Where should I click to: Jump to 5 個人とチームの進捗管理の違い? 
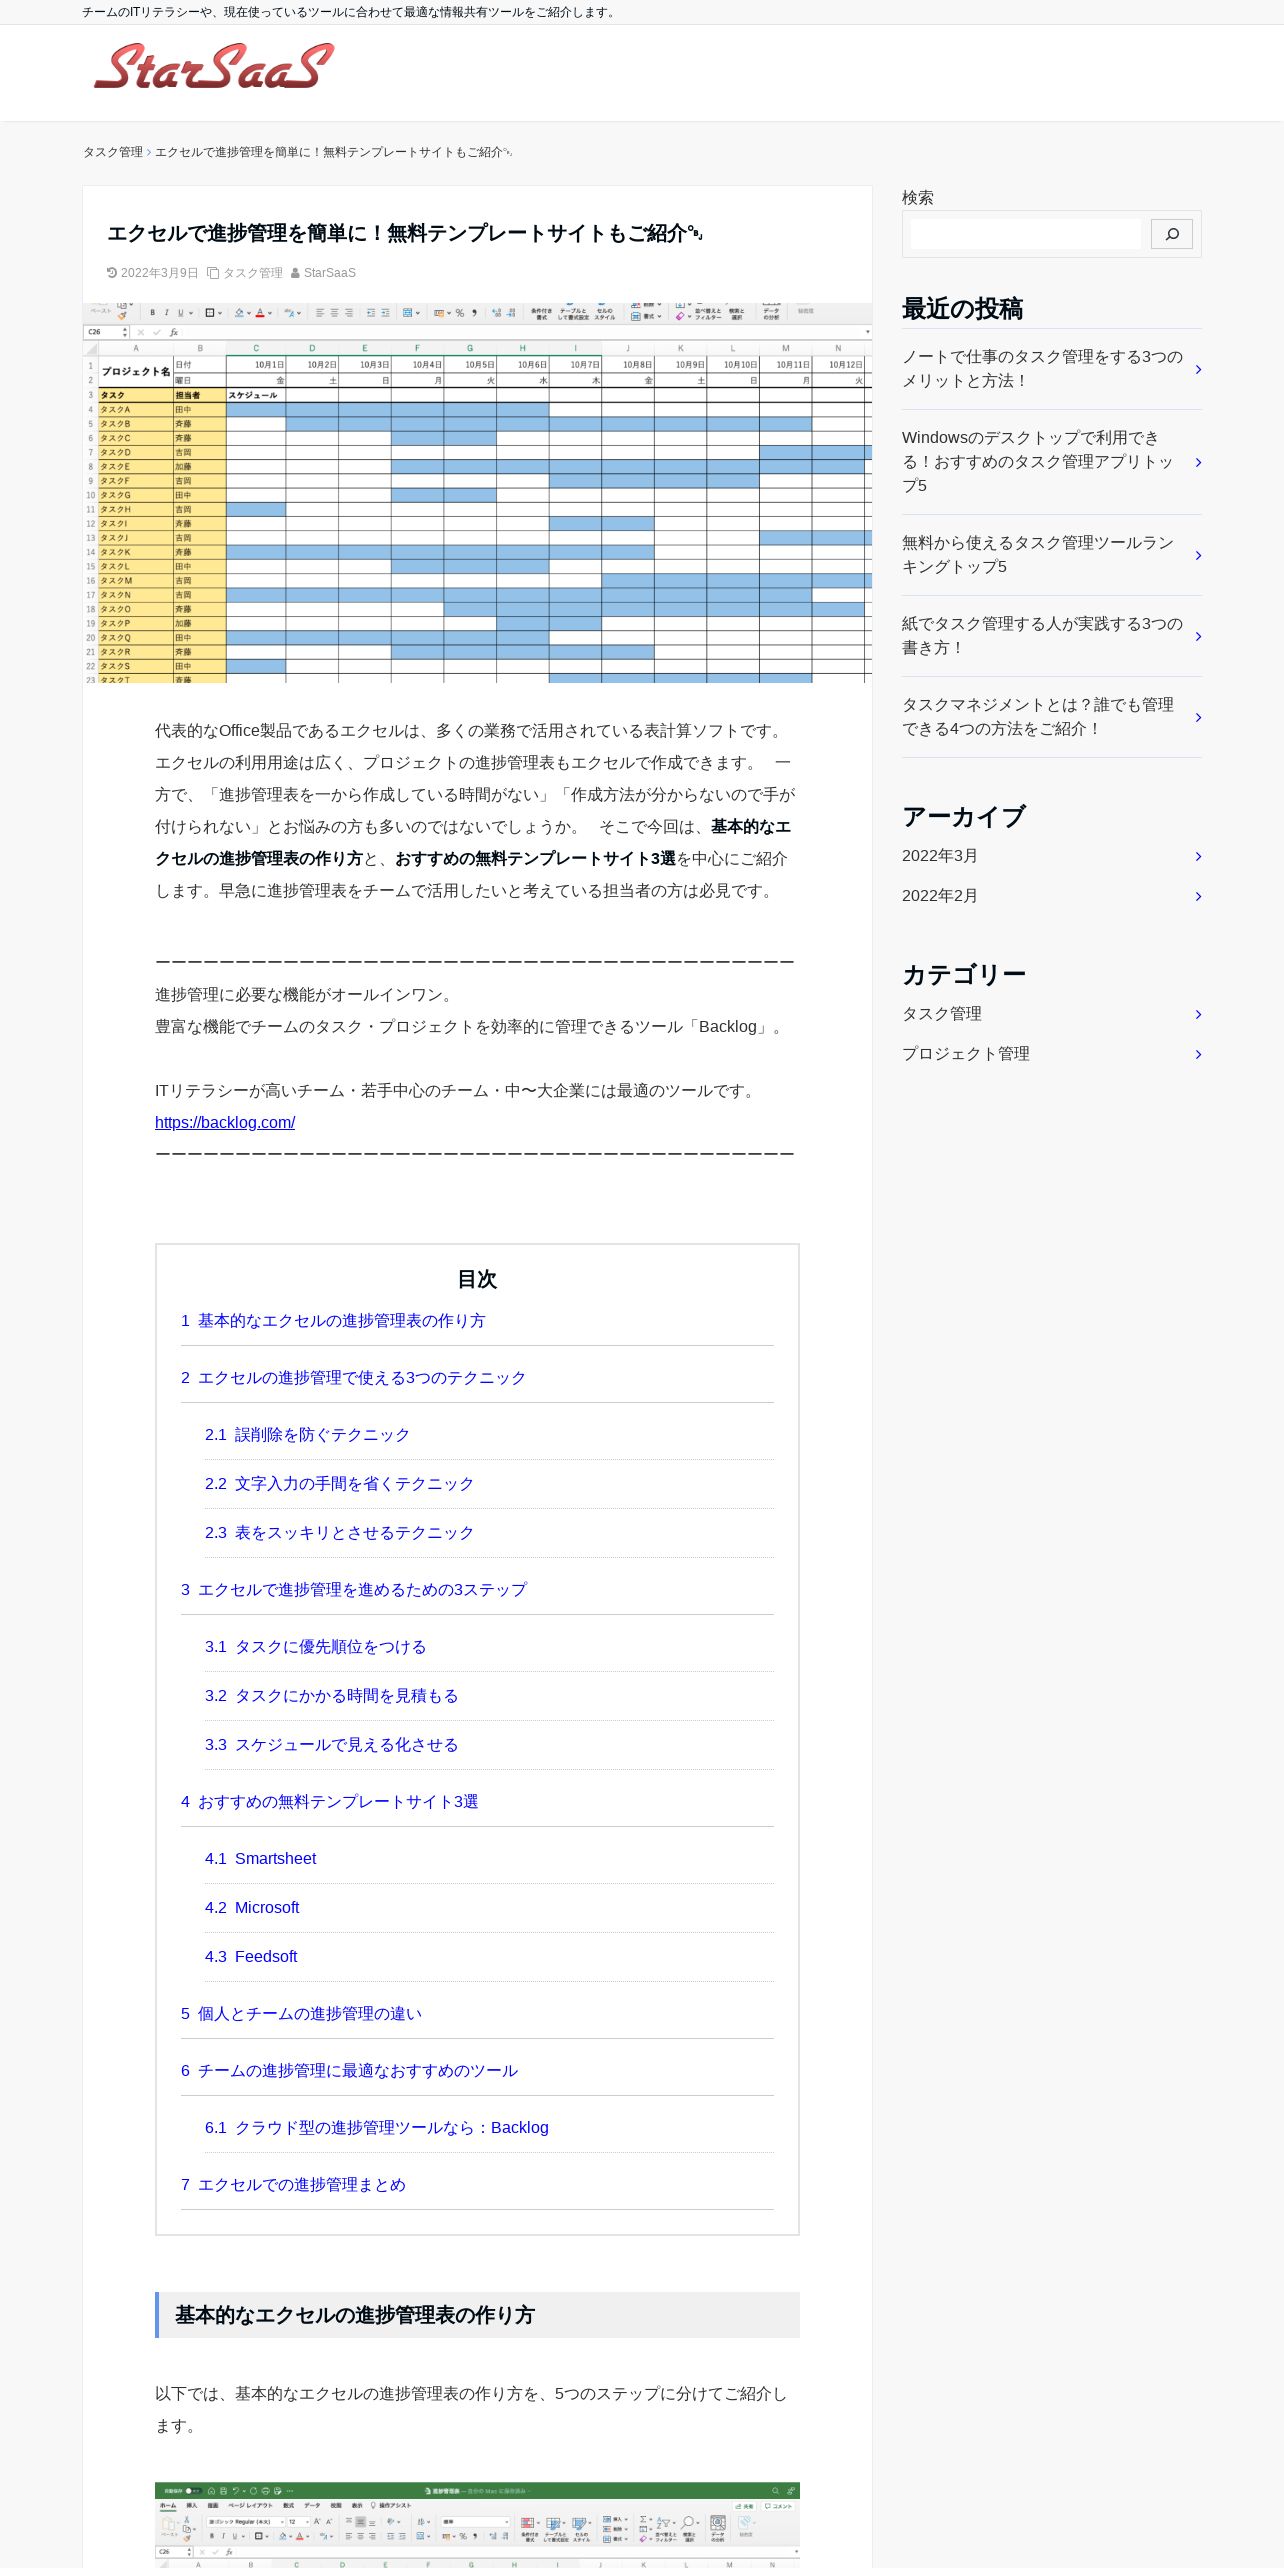click(x=301, y=2014)
